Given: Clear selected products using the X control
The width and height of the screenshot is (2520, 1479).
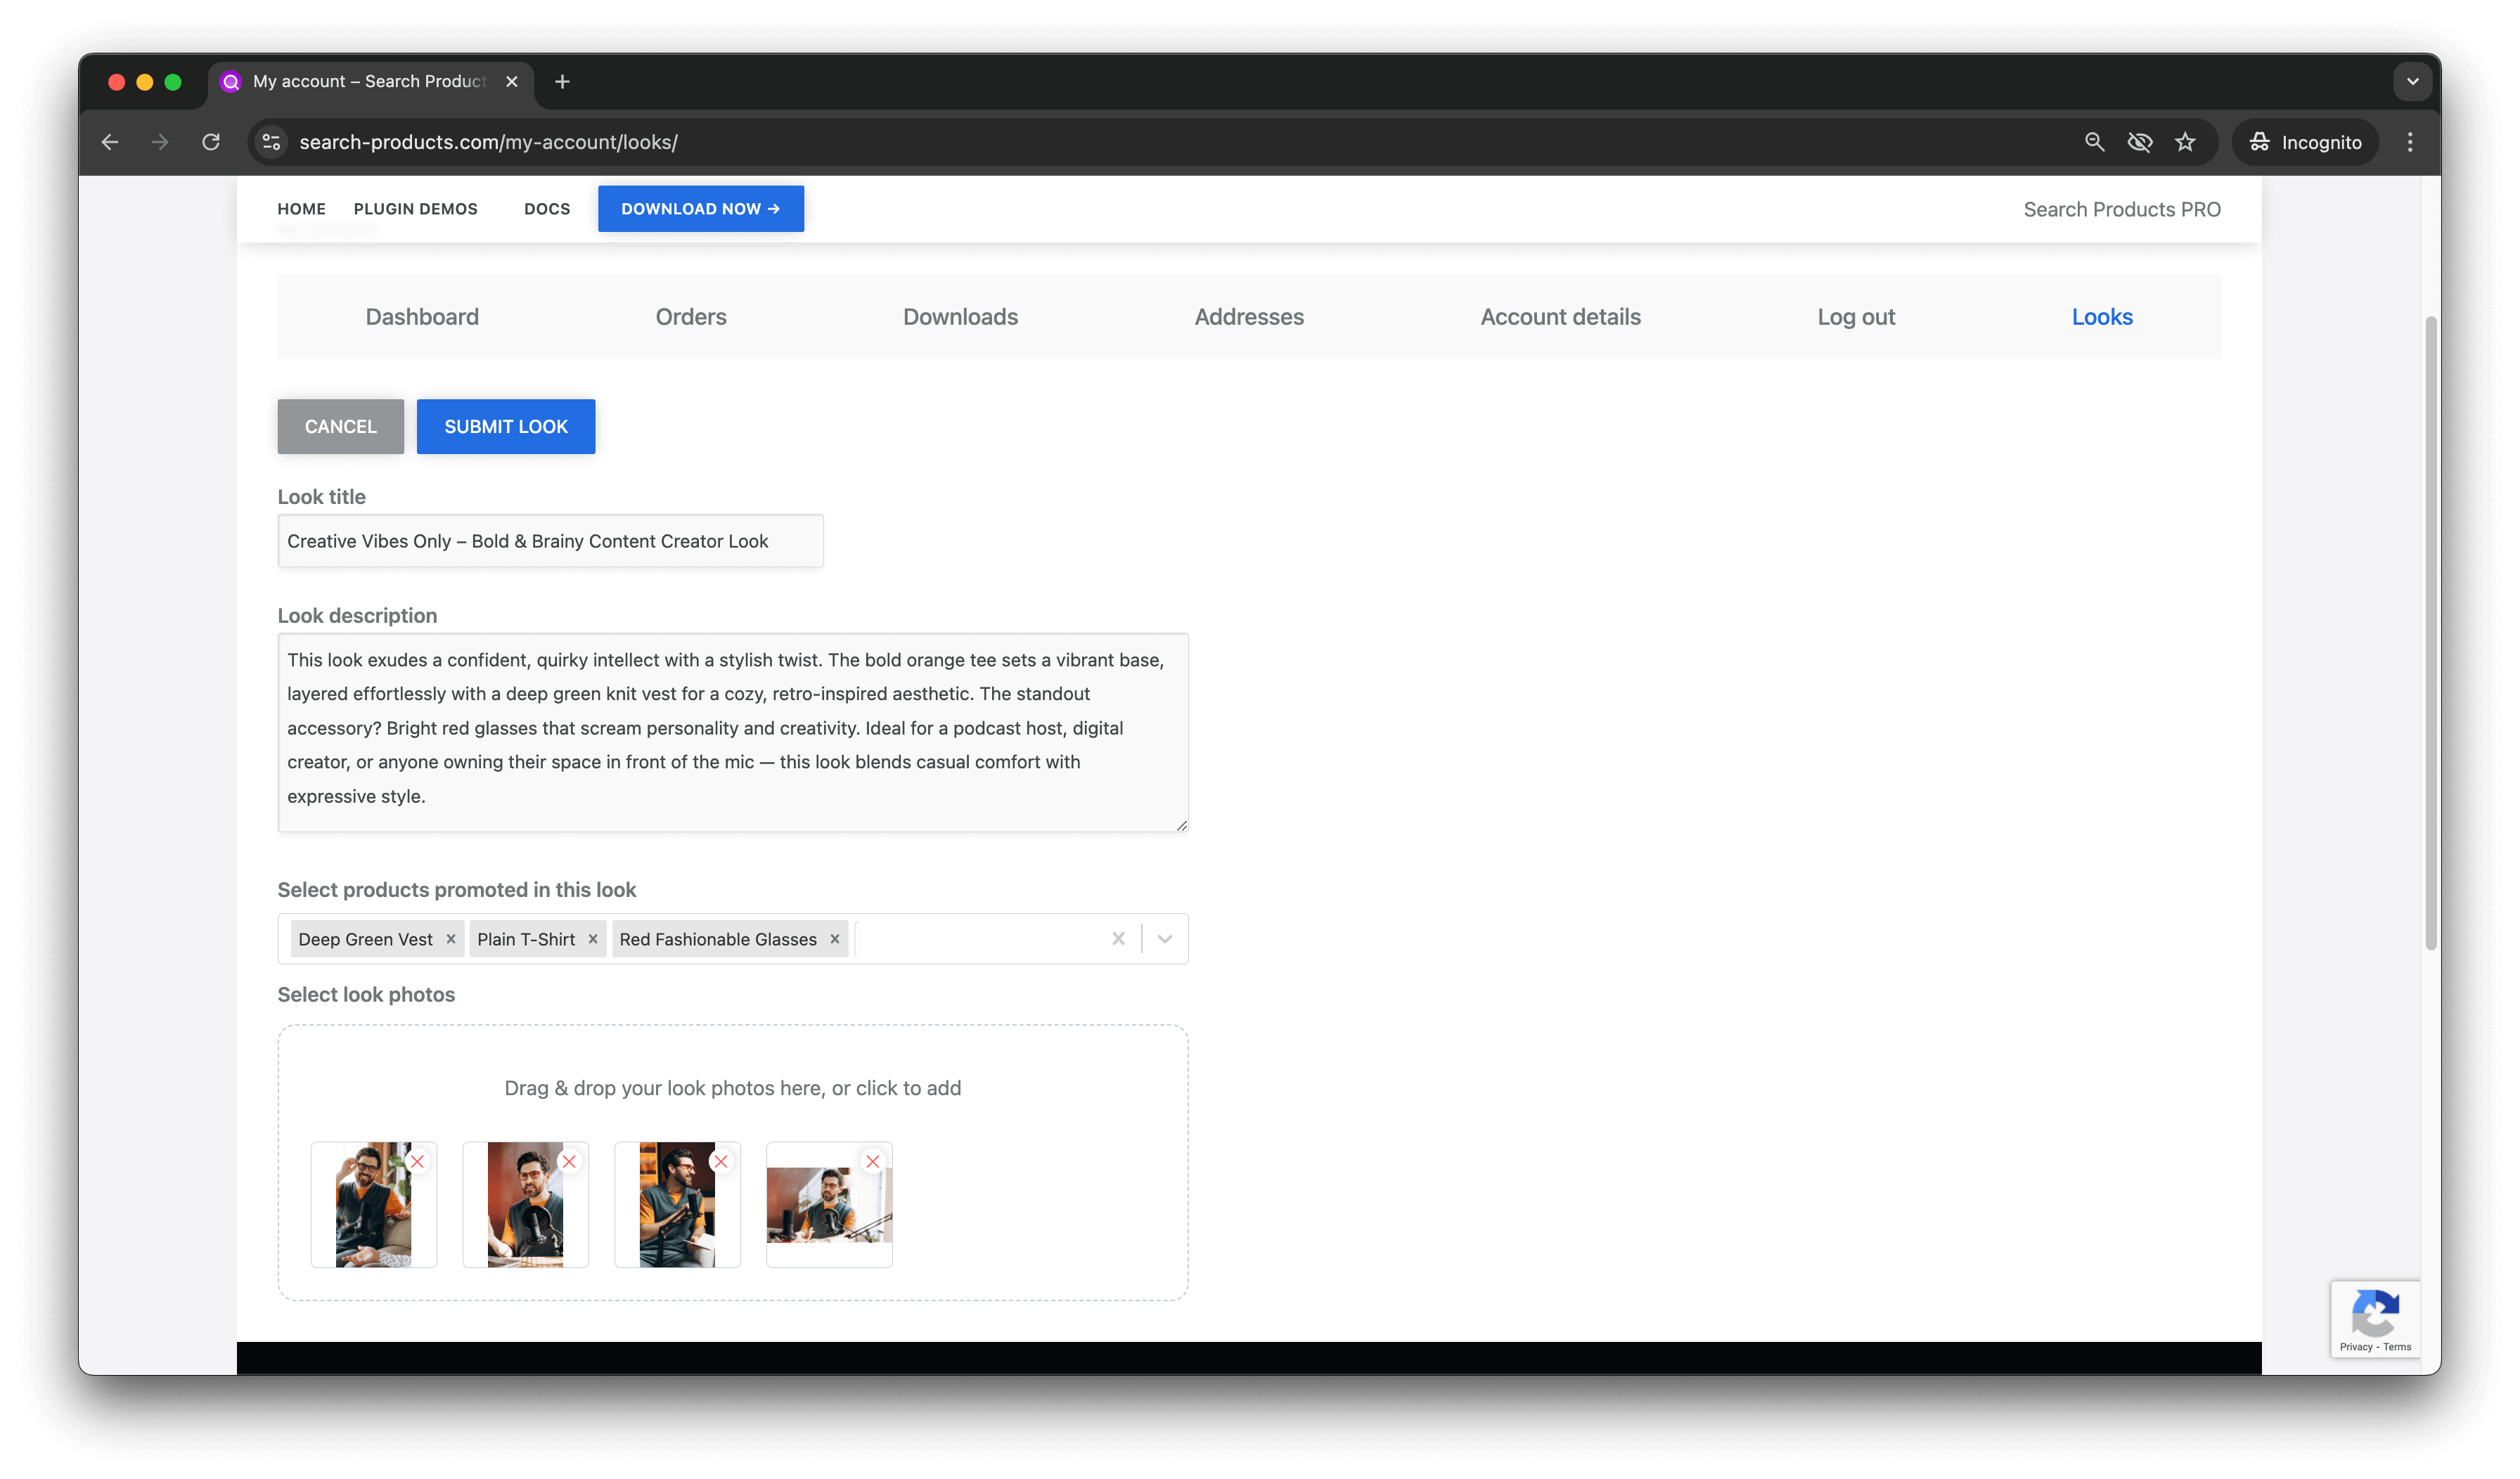Looking at the screenshot, I should [1118, 938].
